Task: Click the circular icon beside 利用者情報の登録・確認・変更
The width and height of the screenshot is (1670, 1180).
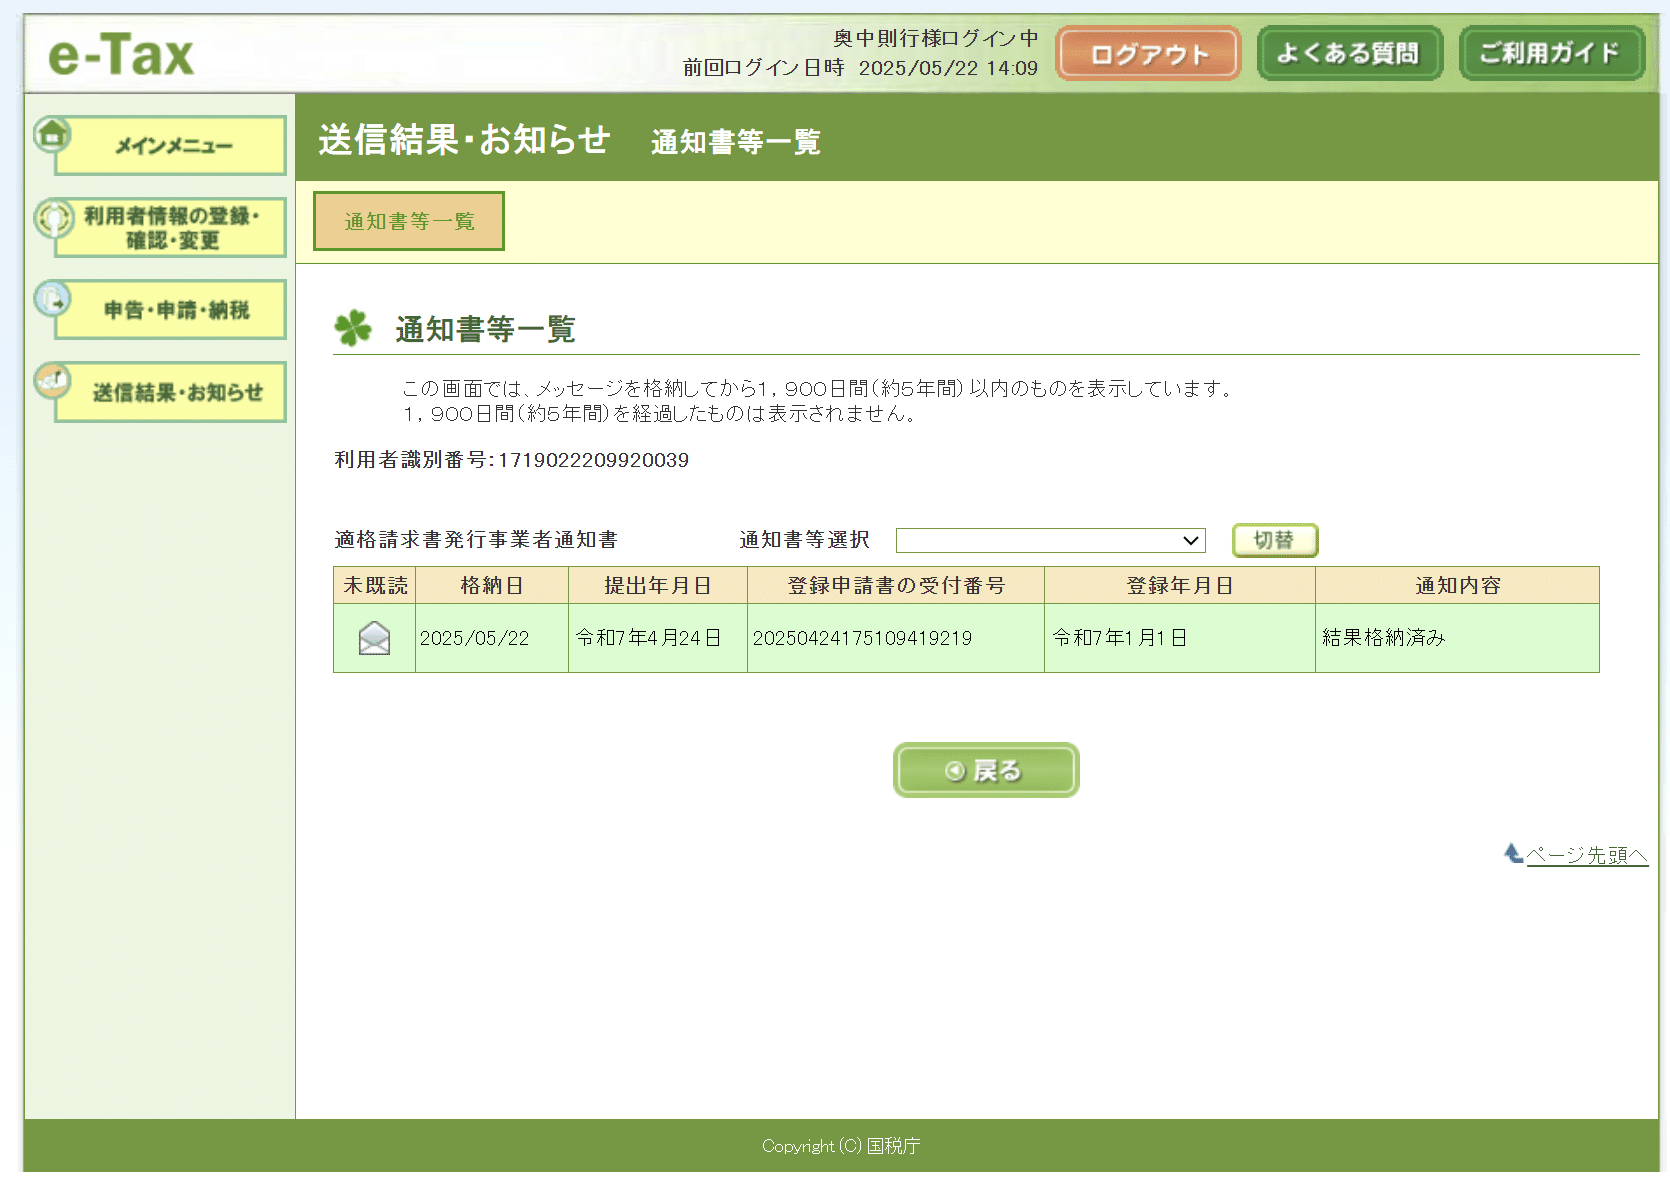Action: pyautogui.click(x=53, y=218)
